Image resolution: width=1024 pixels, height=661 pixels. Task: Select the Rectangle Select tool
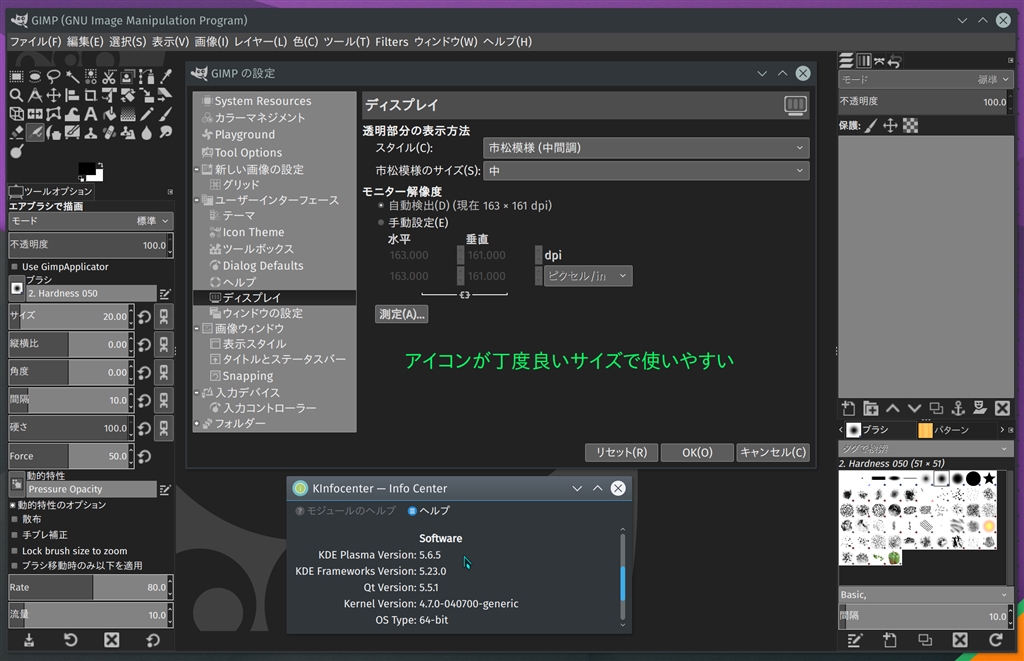click(16, 76)
